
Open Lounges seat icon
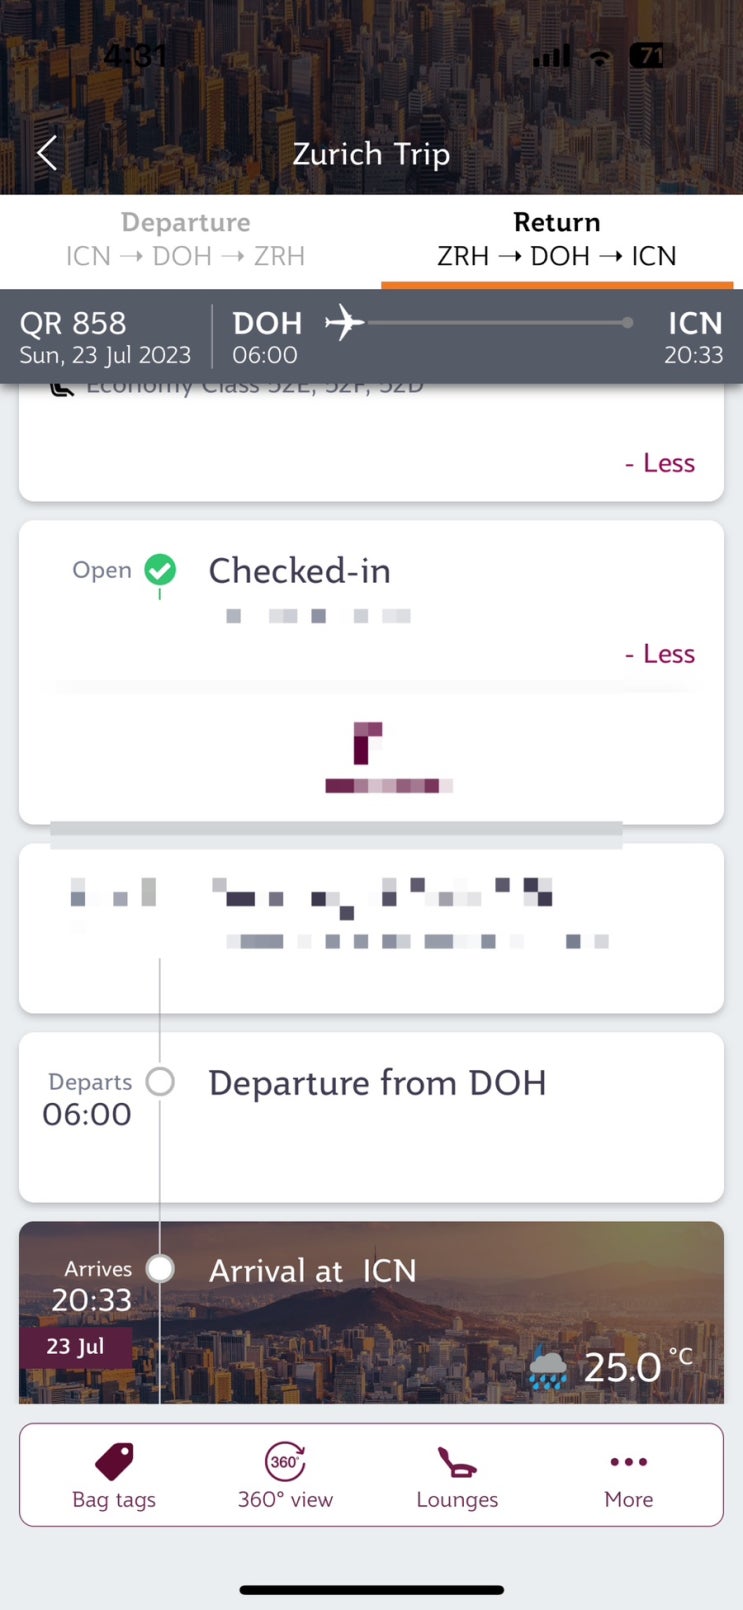pos(457,1462)
